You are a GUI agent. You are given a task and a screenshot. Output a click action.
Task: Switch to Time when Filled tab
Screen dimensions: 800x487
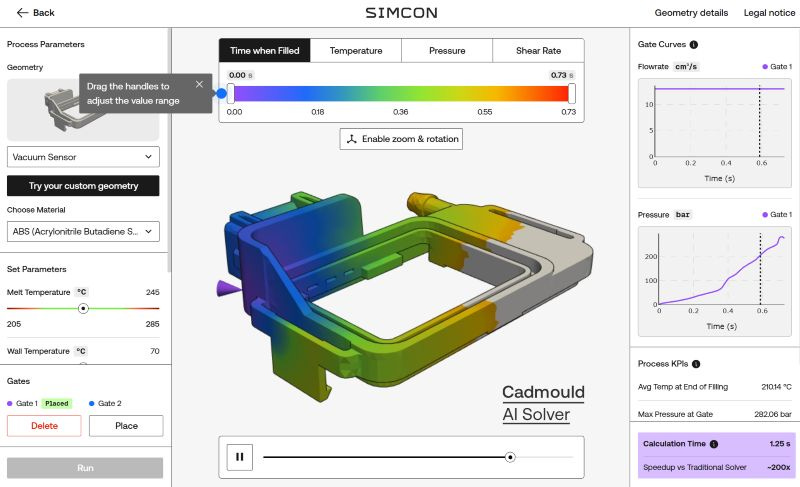(x=264, y=50)
